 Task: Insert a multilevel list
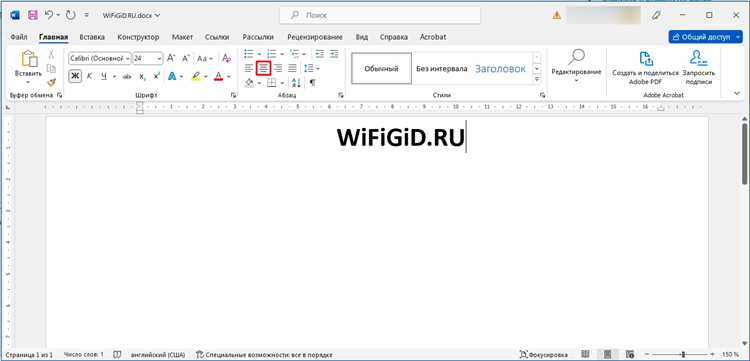tap(295, 54)
